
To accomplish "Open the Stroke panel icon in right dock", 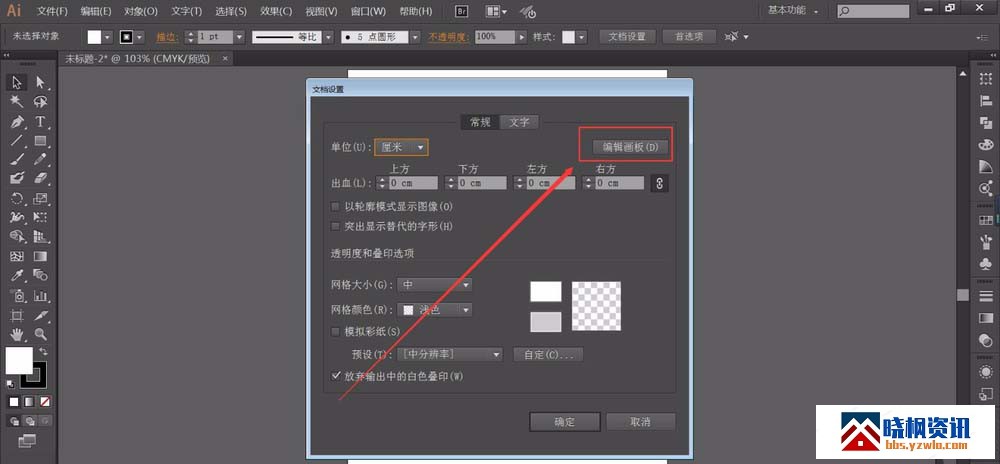I will (x=986, y=297).
